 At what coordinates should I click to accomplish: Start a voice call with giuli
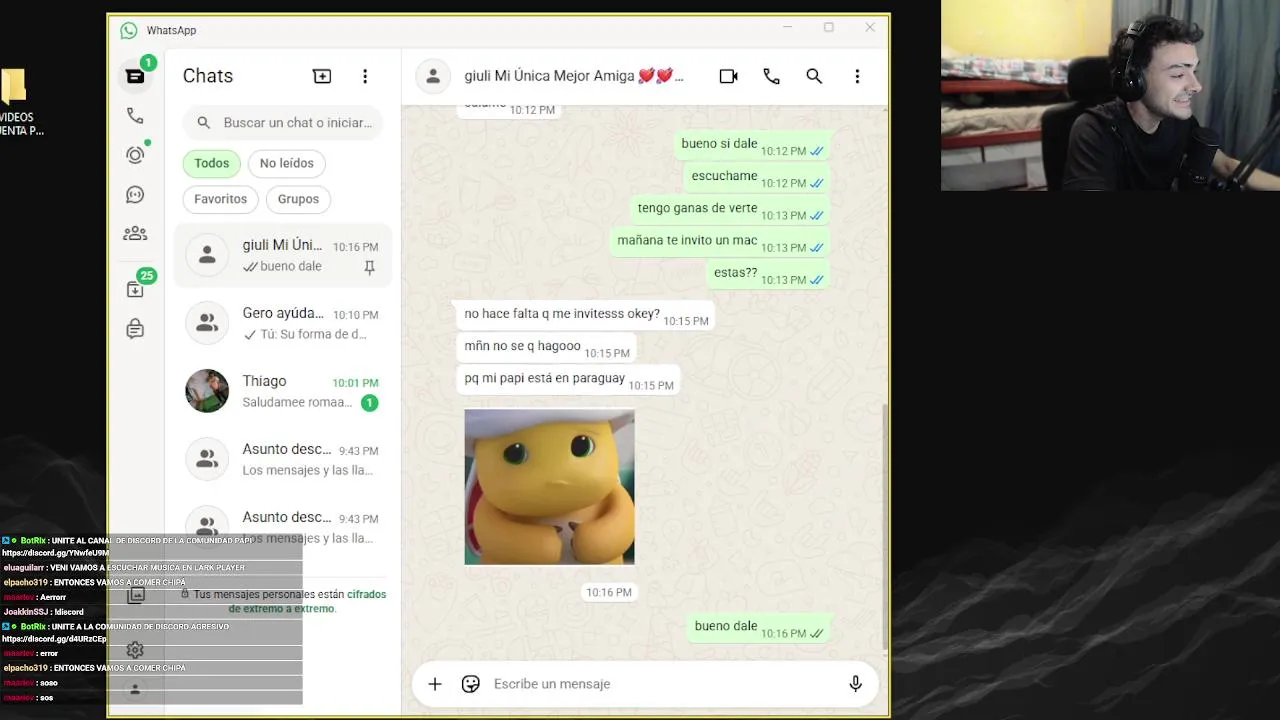tap(771, 76)
